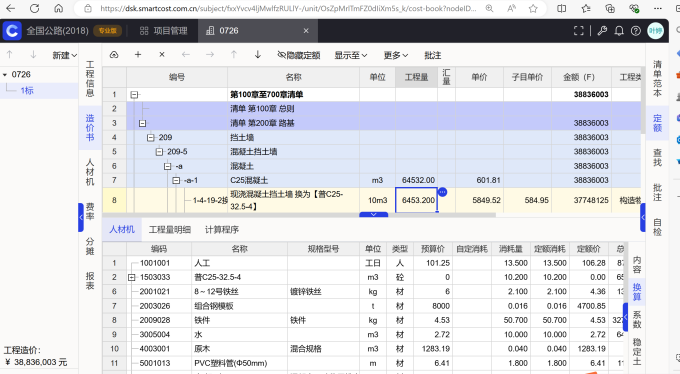Screen dimensions: 680x374
Task: Click the delete X toolbar icon
Action: [x=162, y=55]
